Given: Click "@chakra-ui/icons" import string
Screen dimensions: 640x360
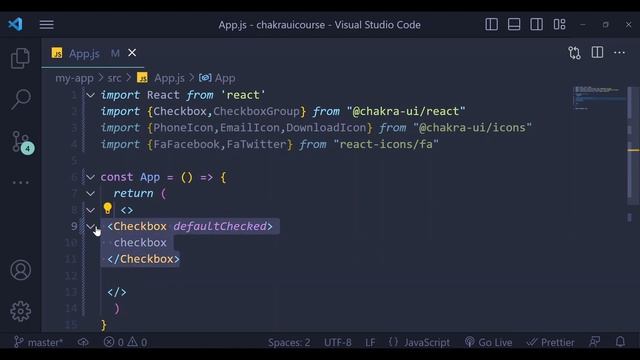Looking at the screenshot, I should click(472, 128).
